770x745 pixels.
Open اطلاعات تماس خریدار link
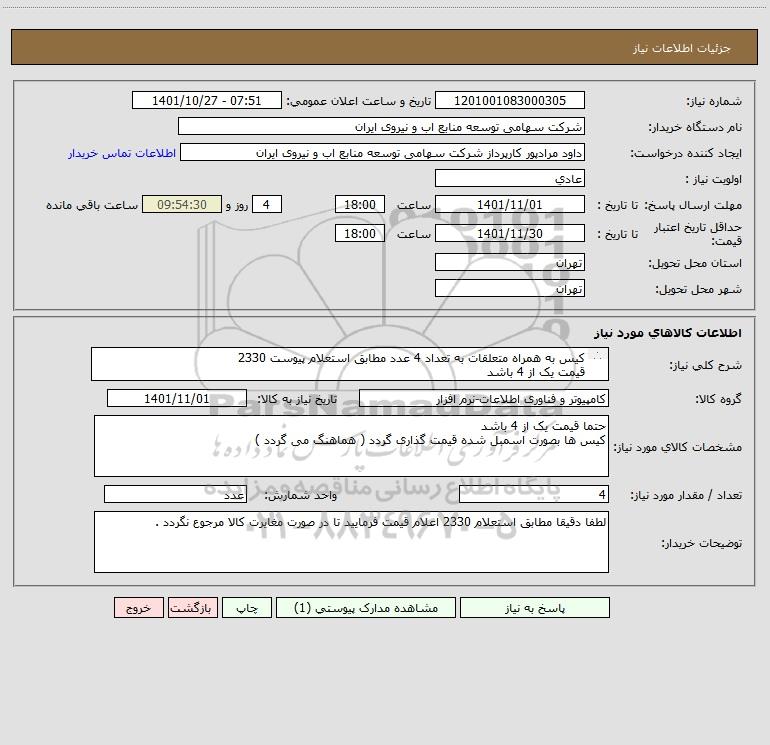click(122, 153)
